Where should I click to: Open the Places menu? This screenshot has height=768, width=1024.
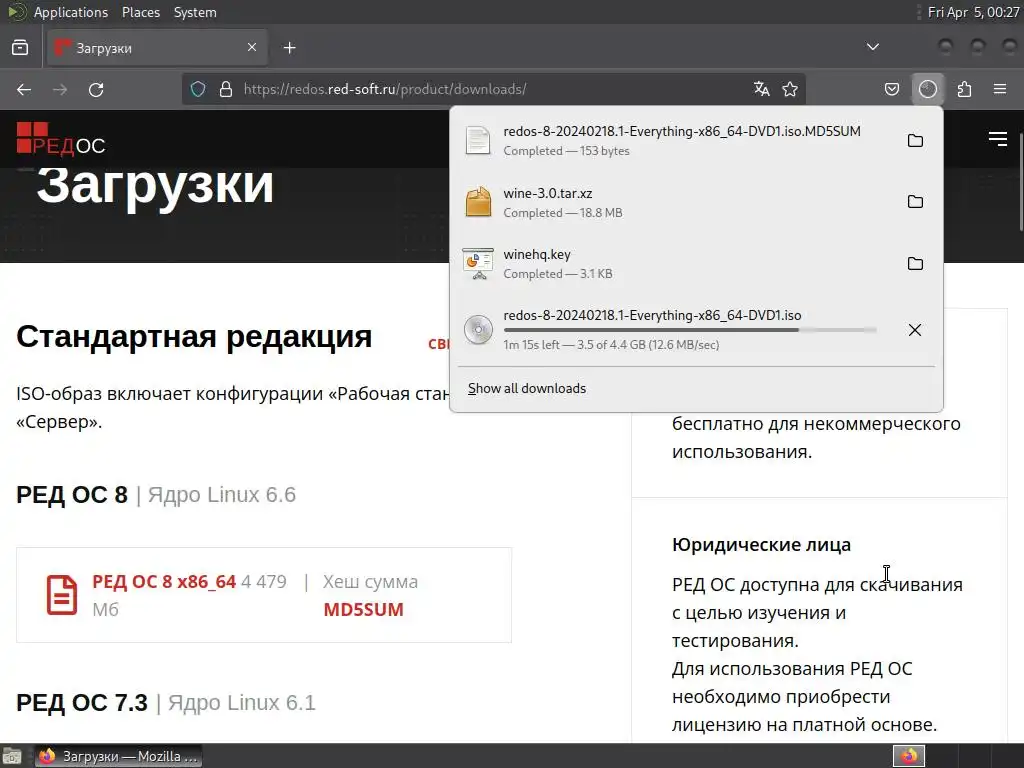(x=140, y=12)
